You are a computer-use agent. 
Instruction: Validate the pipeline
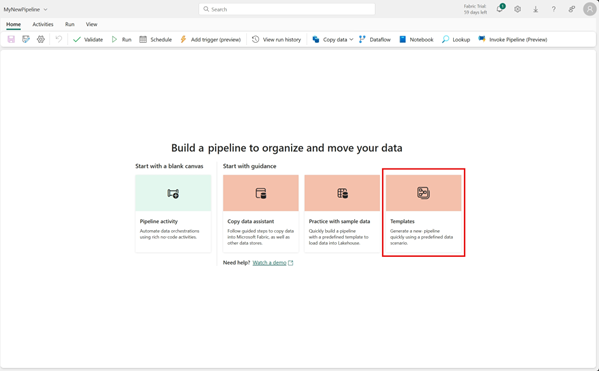[x=88, y=39]
